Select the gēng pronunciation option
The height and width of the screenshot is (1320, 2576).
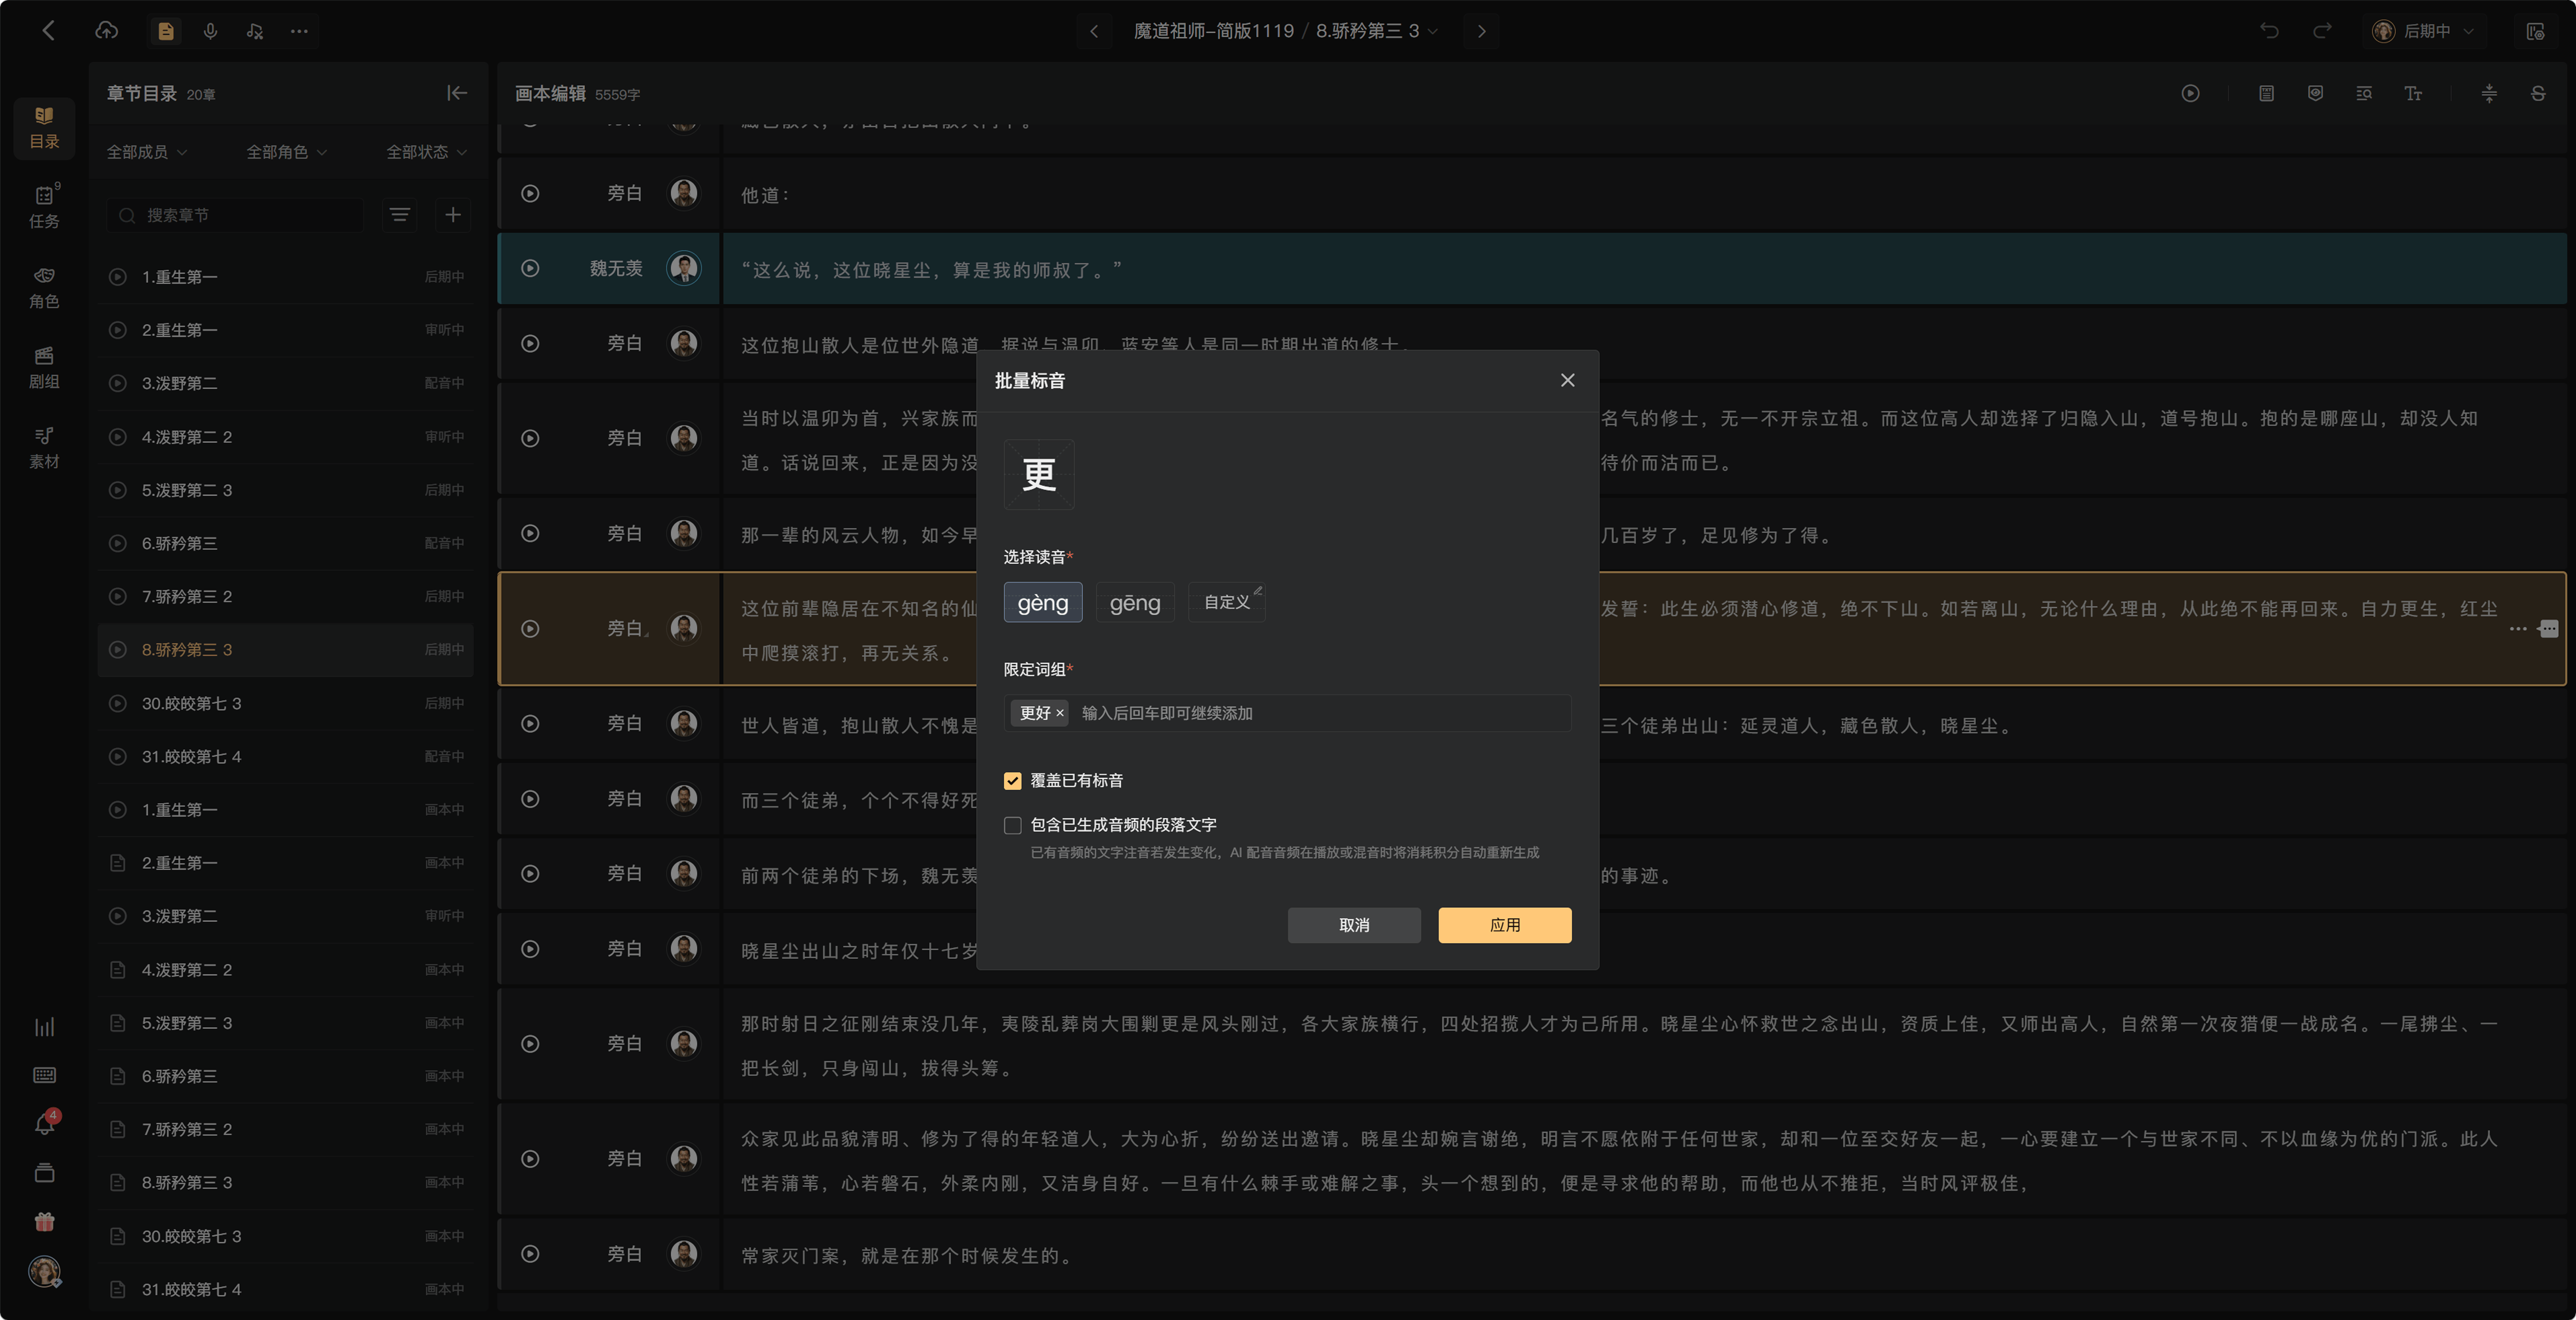coord(1135,602)
